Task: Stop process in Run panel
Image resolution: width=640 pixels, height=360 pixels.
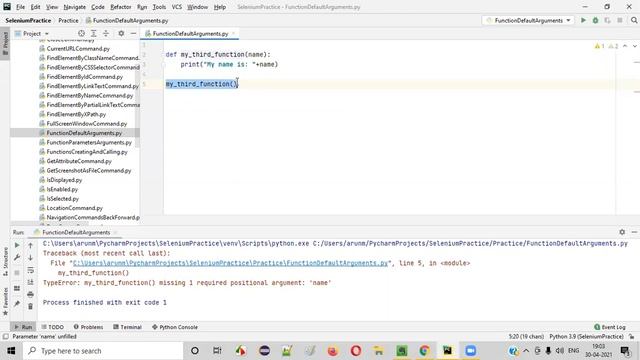Action: click(x=17, y=273)
